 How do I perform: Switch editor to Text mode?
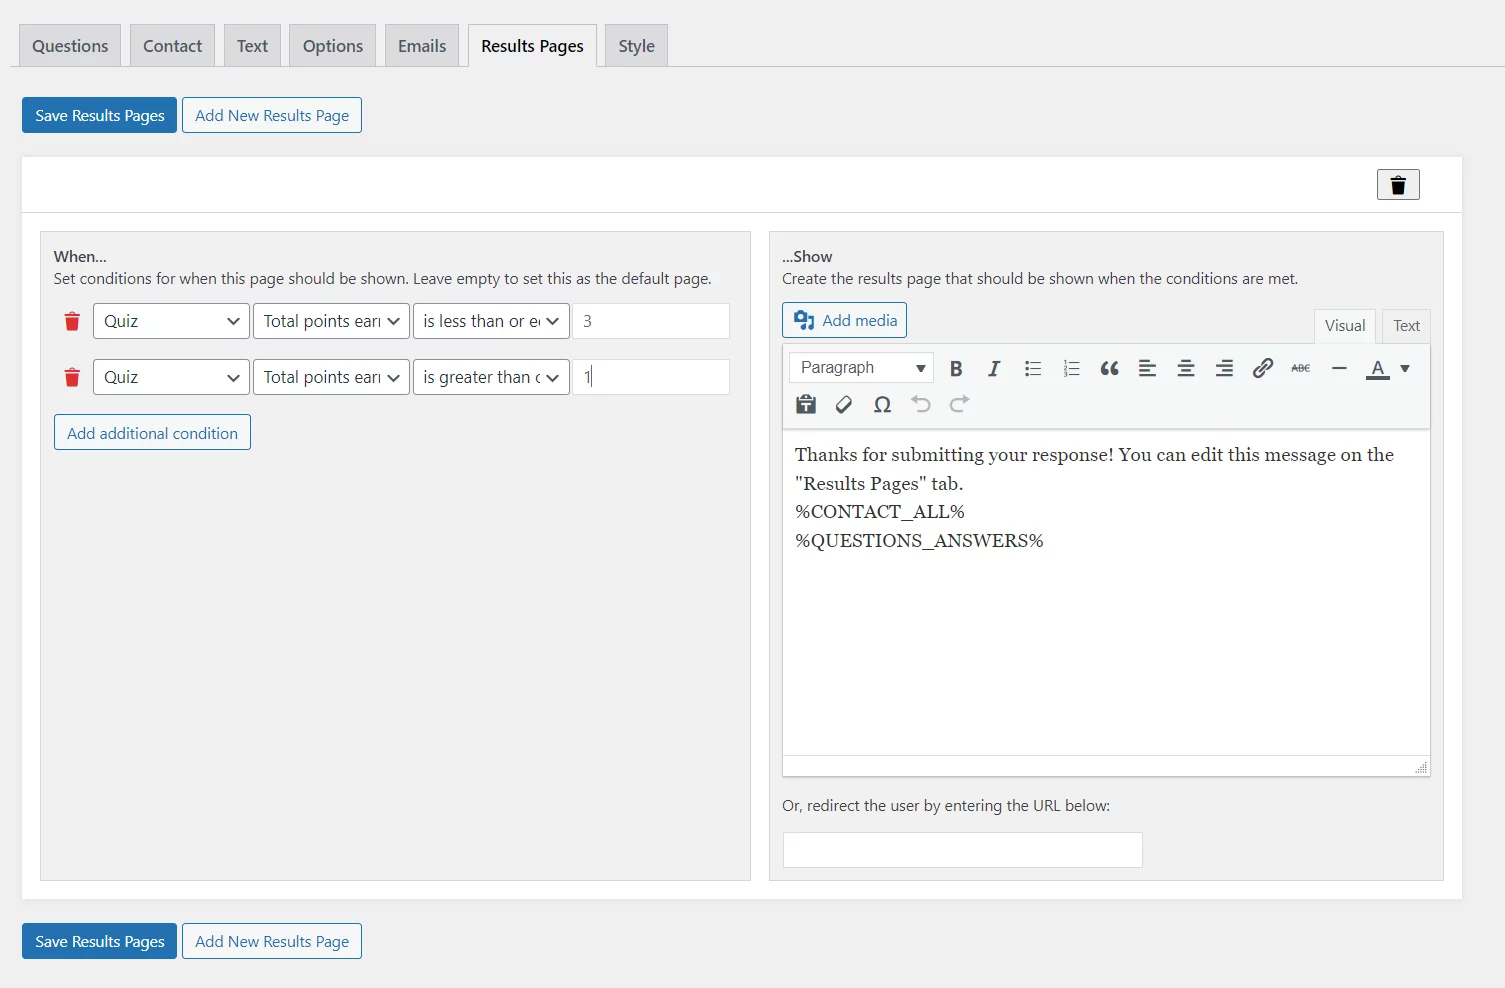point(1406,326)
